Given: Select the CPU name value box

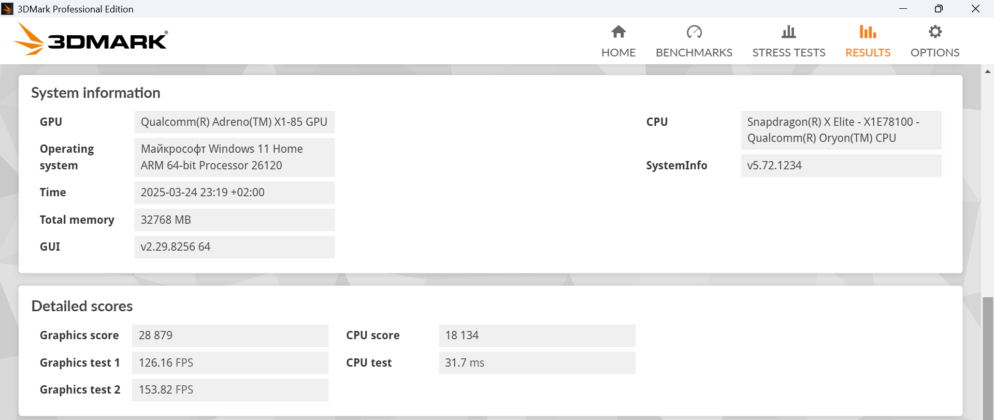Looking at the screenshot, I should click(x=841, y=130).
